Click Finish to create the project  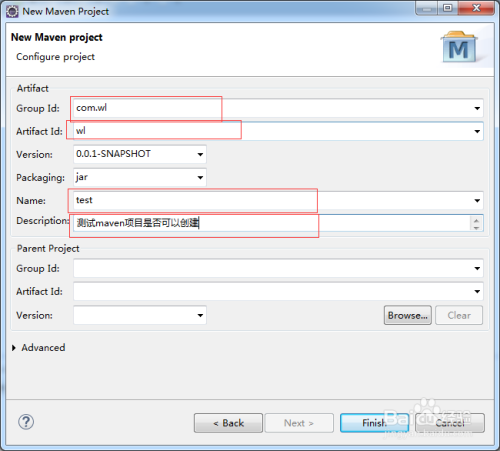(374, 423)
